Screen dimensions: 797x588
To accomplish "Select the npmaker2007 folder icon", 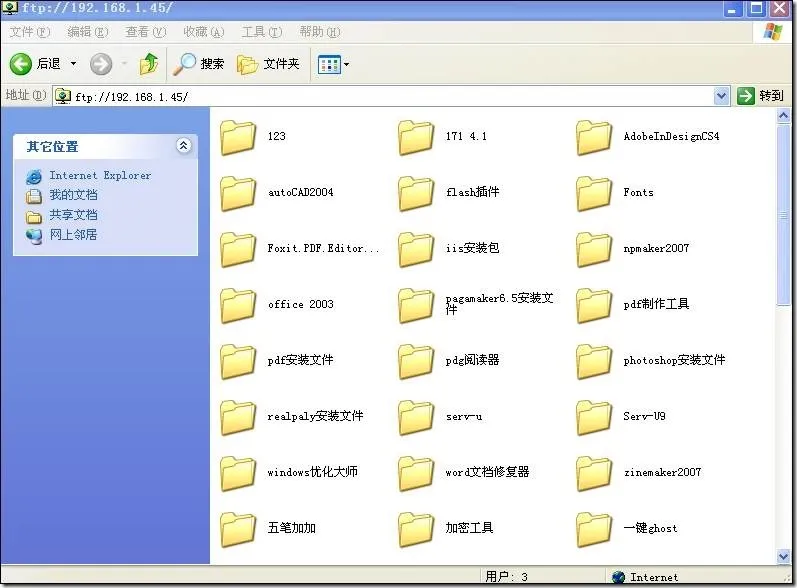I will 594,249.
